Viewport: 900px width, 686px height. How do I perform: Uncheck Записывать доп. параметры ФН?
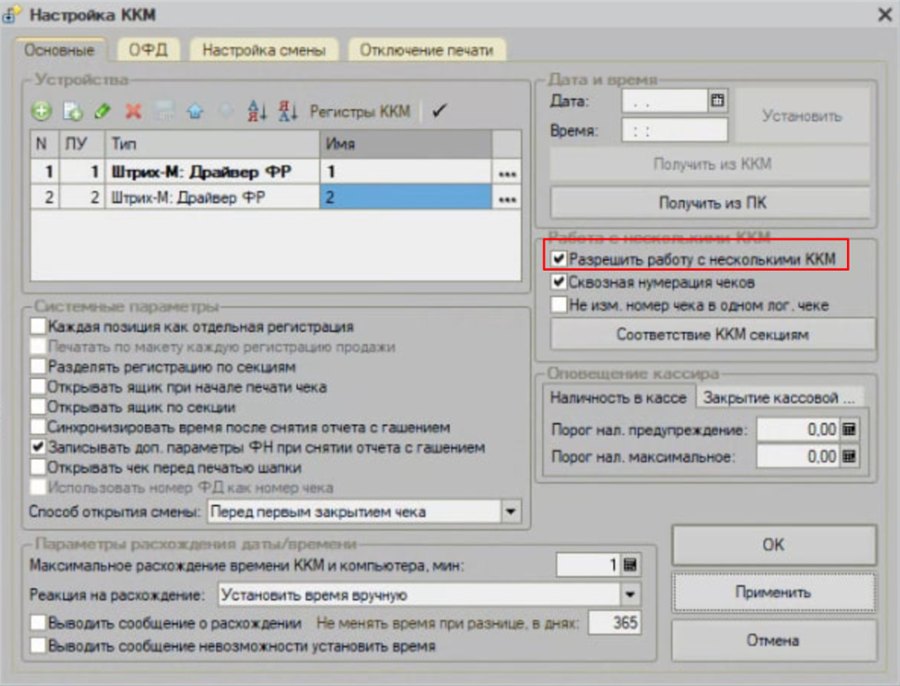click(x=38, y=447)
